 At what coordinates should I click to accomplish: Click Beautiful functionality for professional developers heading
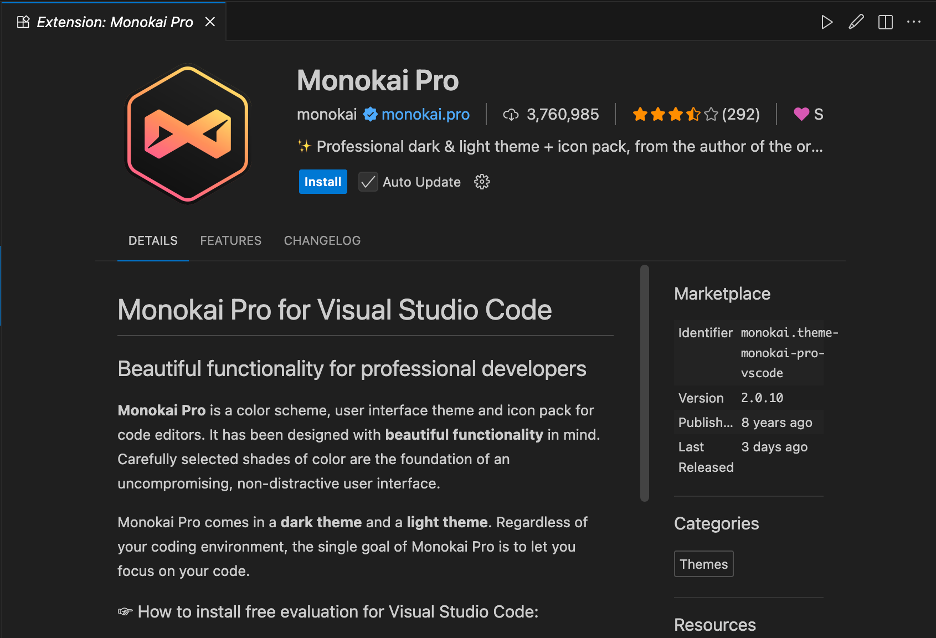pos(352,369)
